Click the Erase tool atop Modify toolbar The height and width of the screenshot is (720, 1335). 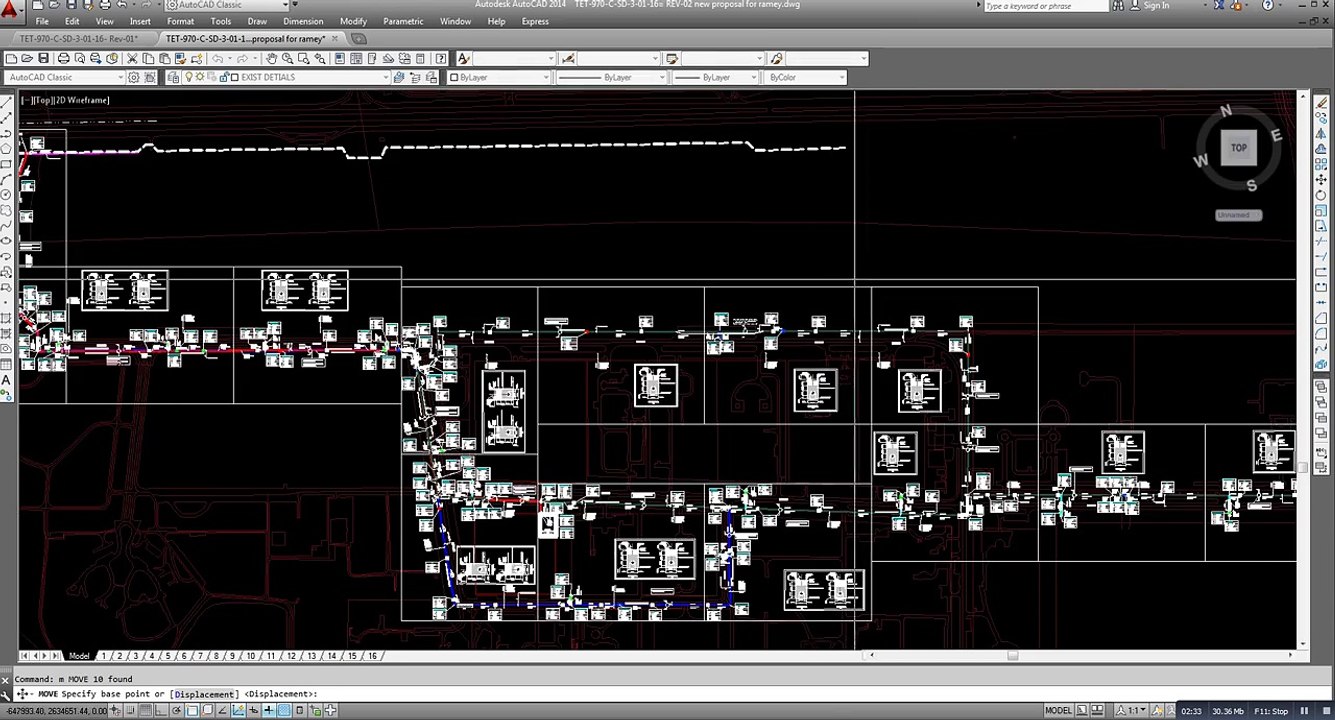(x=1321, y=101)
